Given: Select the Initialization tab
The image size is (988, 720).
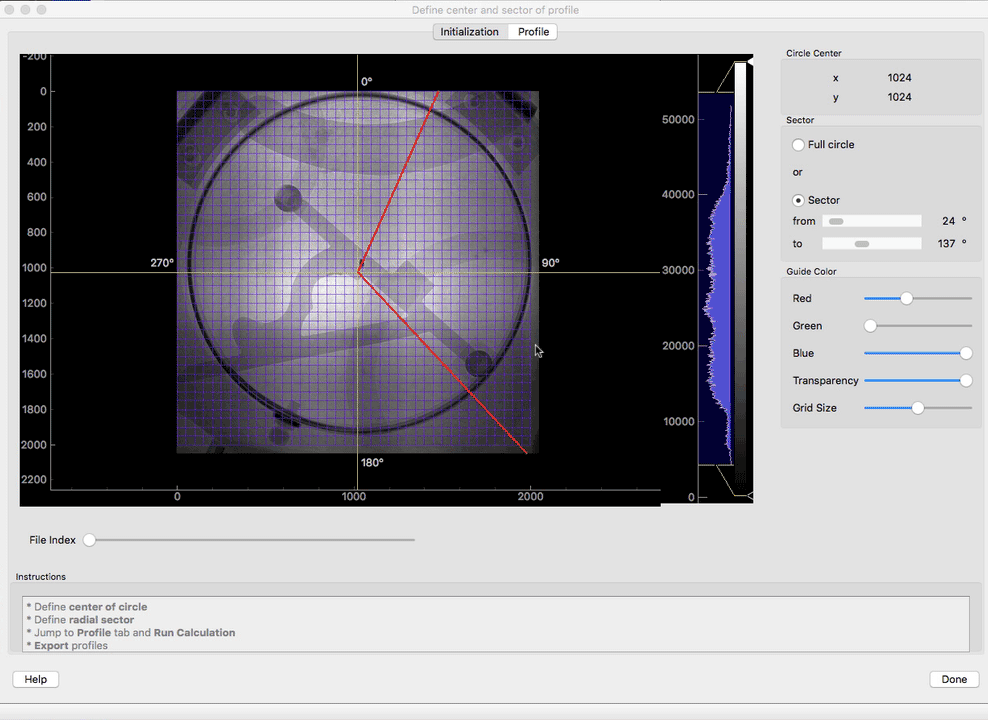Looking at the screenshot, I should 469,31.
